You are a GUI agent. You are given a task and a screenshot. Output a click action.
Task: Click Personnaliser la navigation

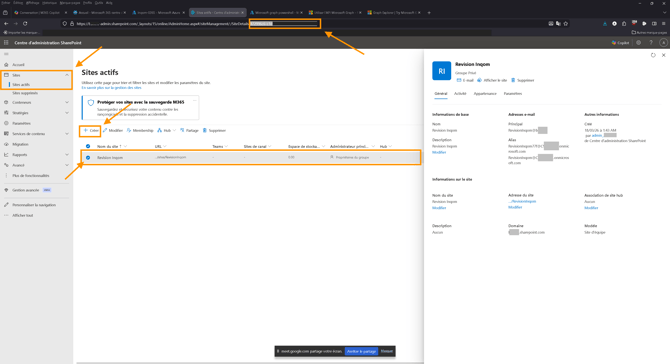click(34, 205)
